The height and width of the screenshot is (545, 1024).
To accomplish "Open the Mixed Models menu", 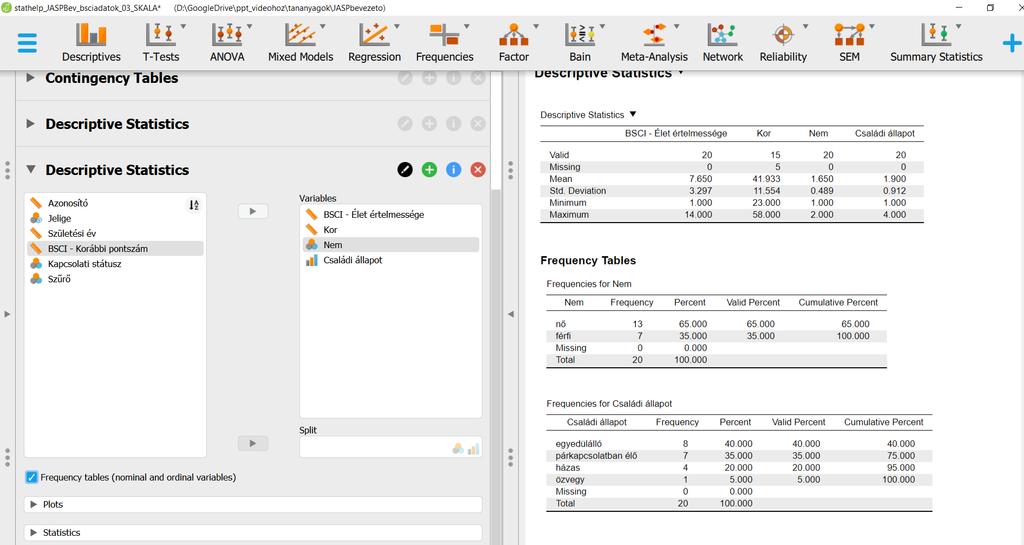I will 300,42.
